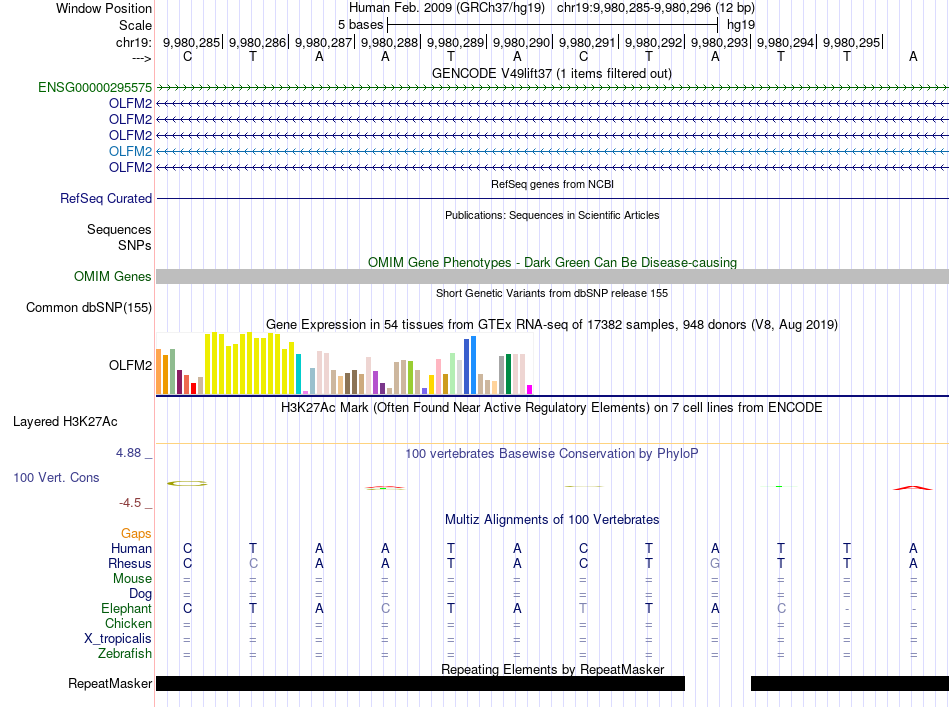Click the 9,980,285 ruler coordinate
The height and width of the screenshot is (707, 950).
pyautogui.click(x=191, y=42)
